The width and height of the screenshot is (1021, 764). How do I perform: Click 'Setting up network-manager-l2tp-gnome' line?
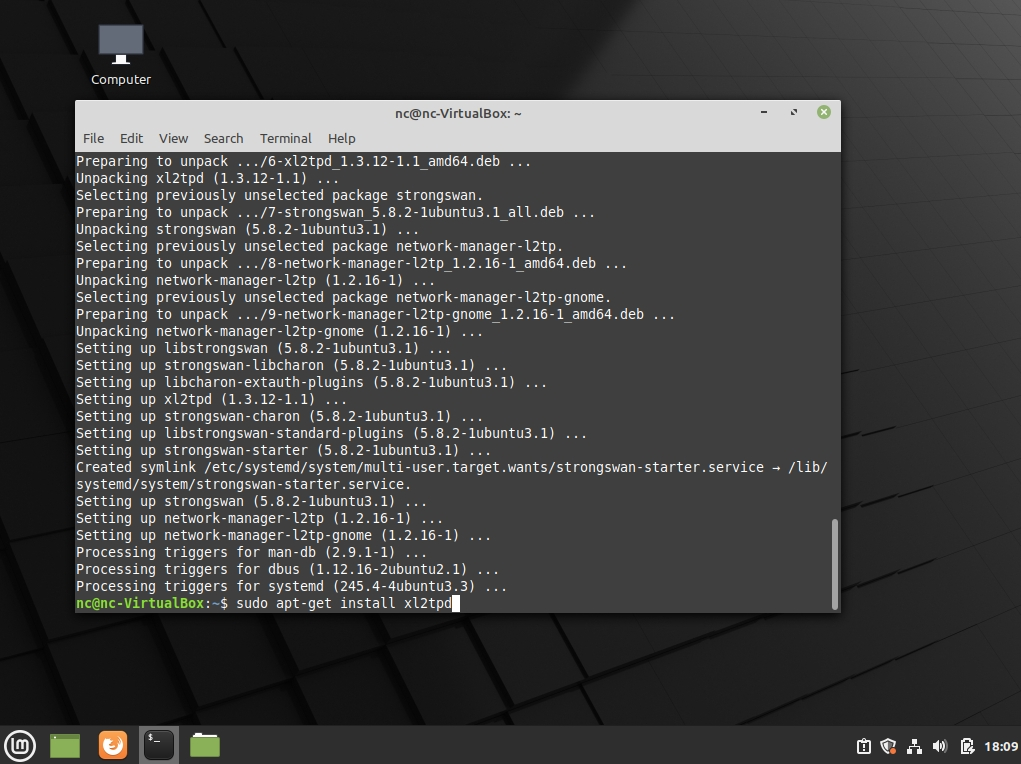coord(283,535)
